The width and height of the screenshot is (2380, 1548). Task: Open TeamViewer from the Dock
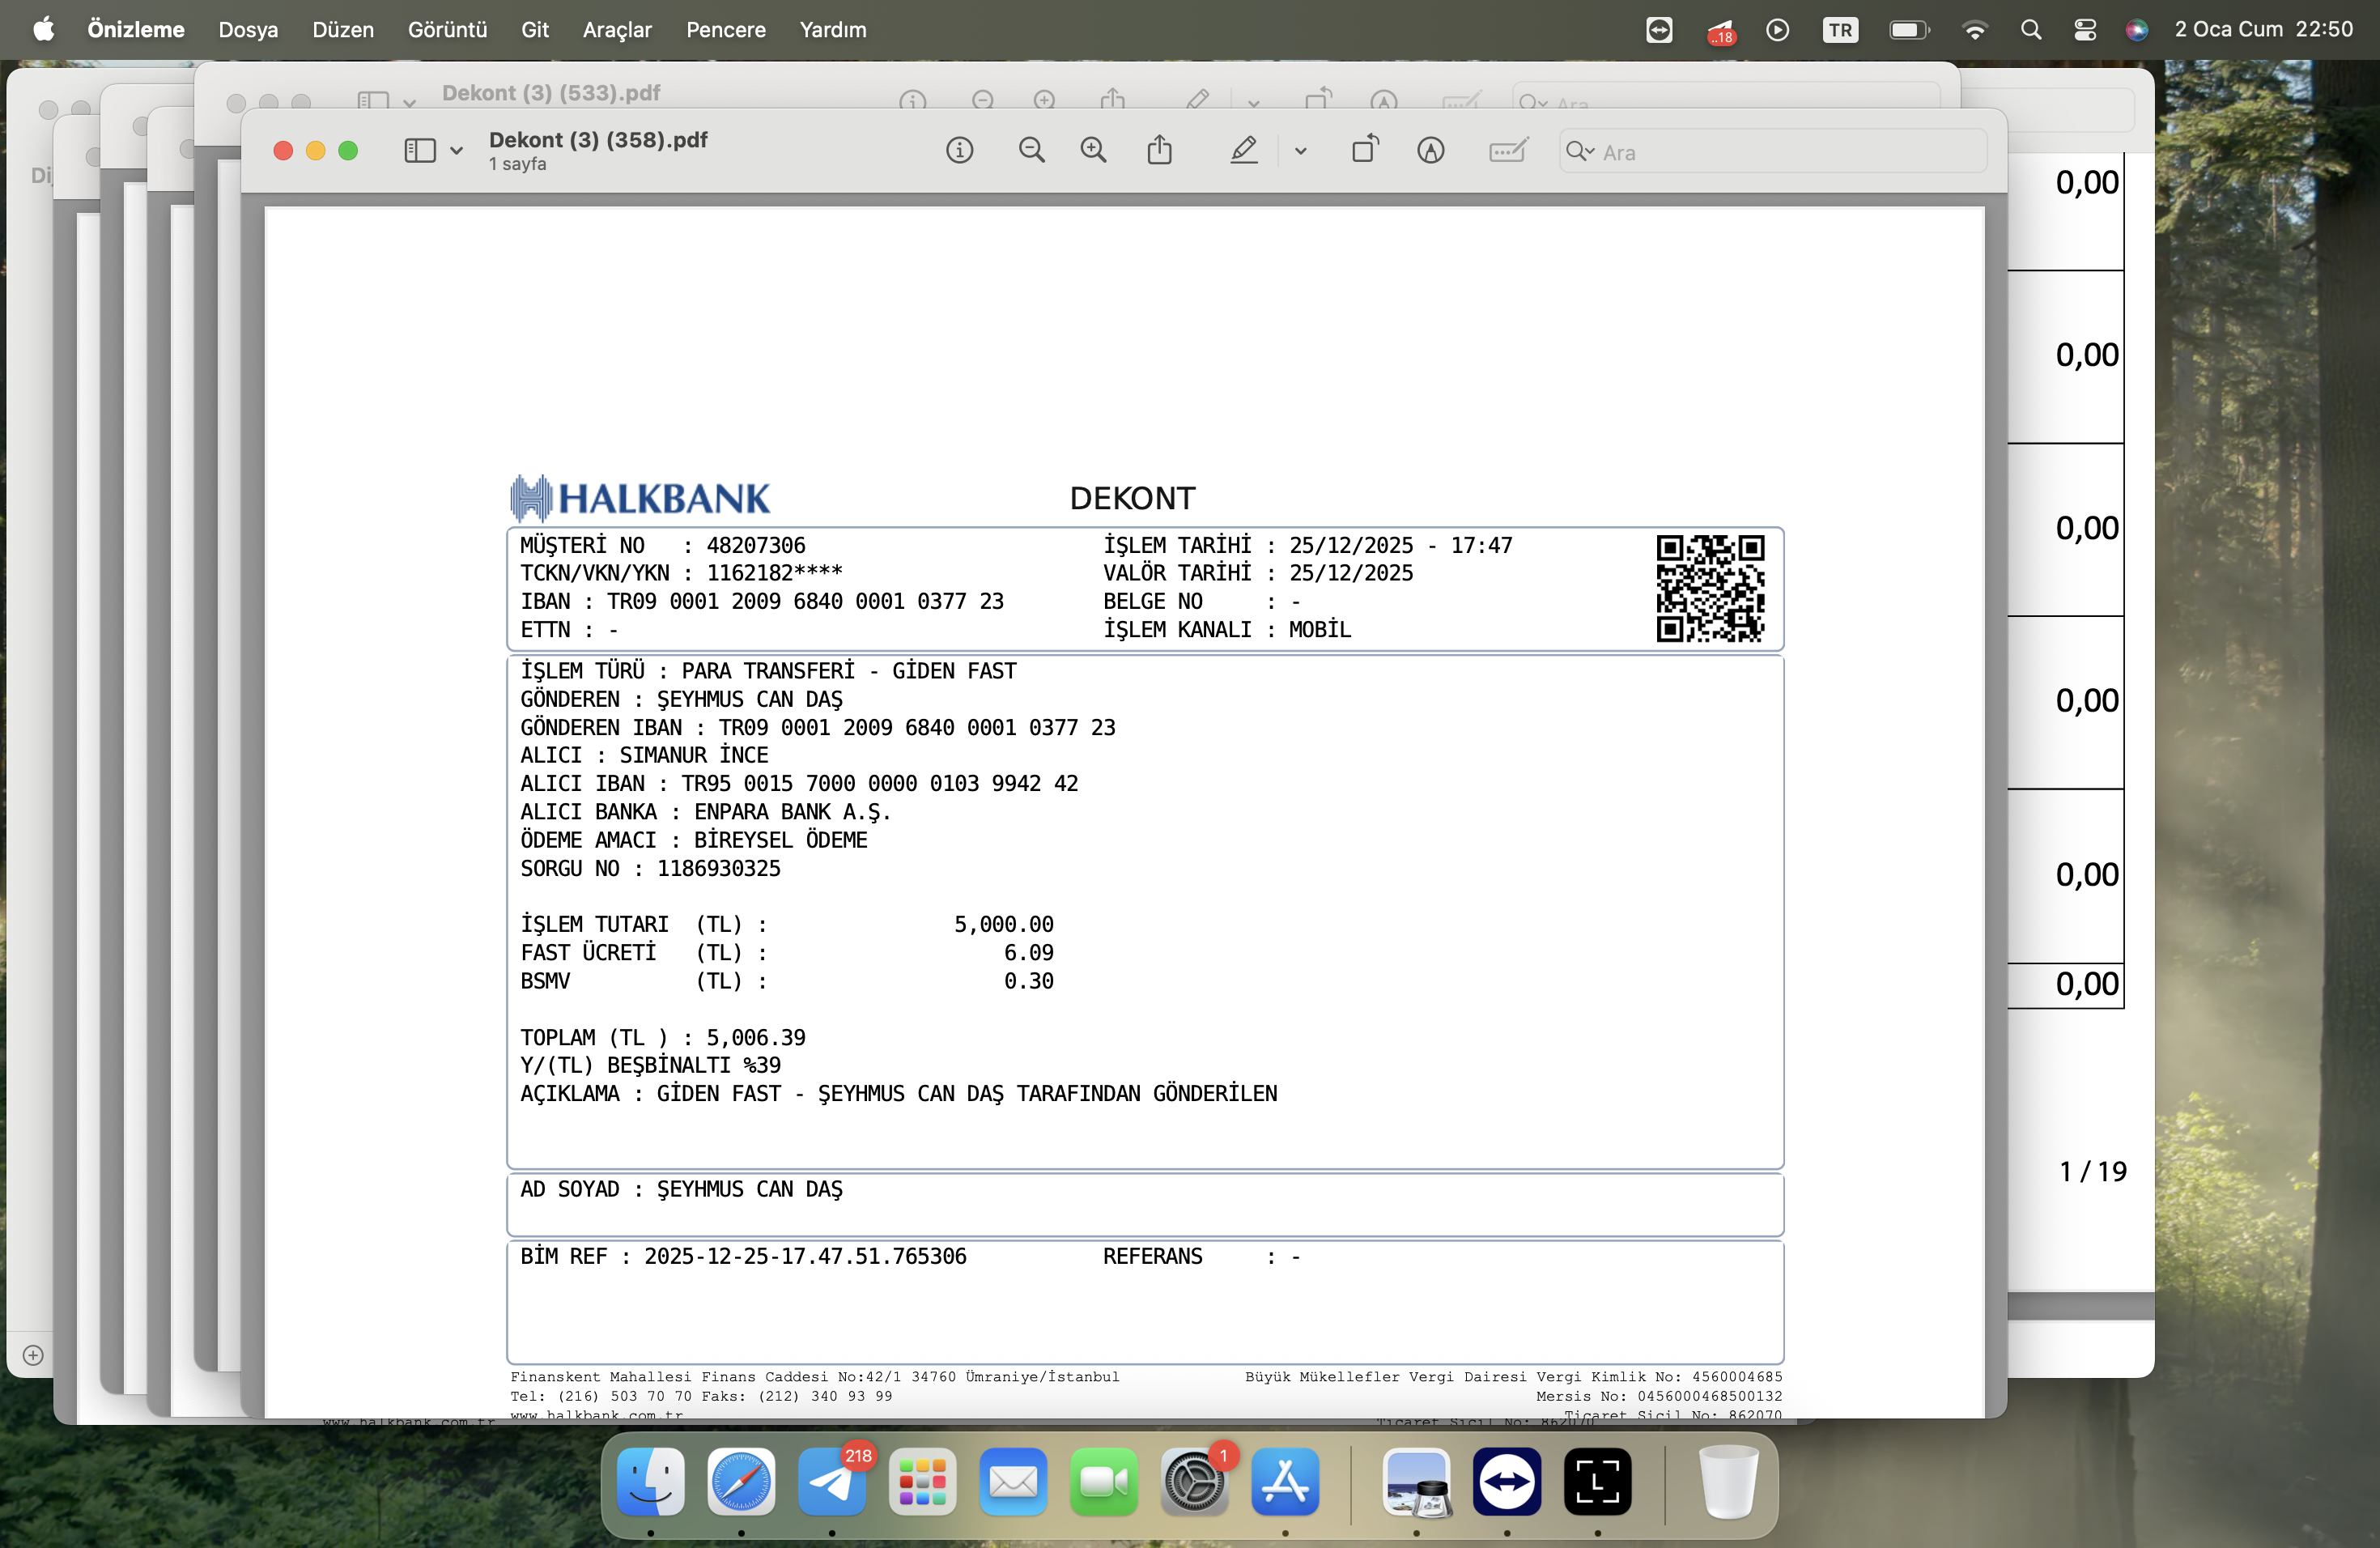(x=1507, y=1481)
